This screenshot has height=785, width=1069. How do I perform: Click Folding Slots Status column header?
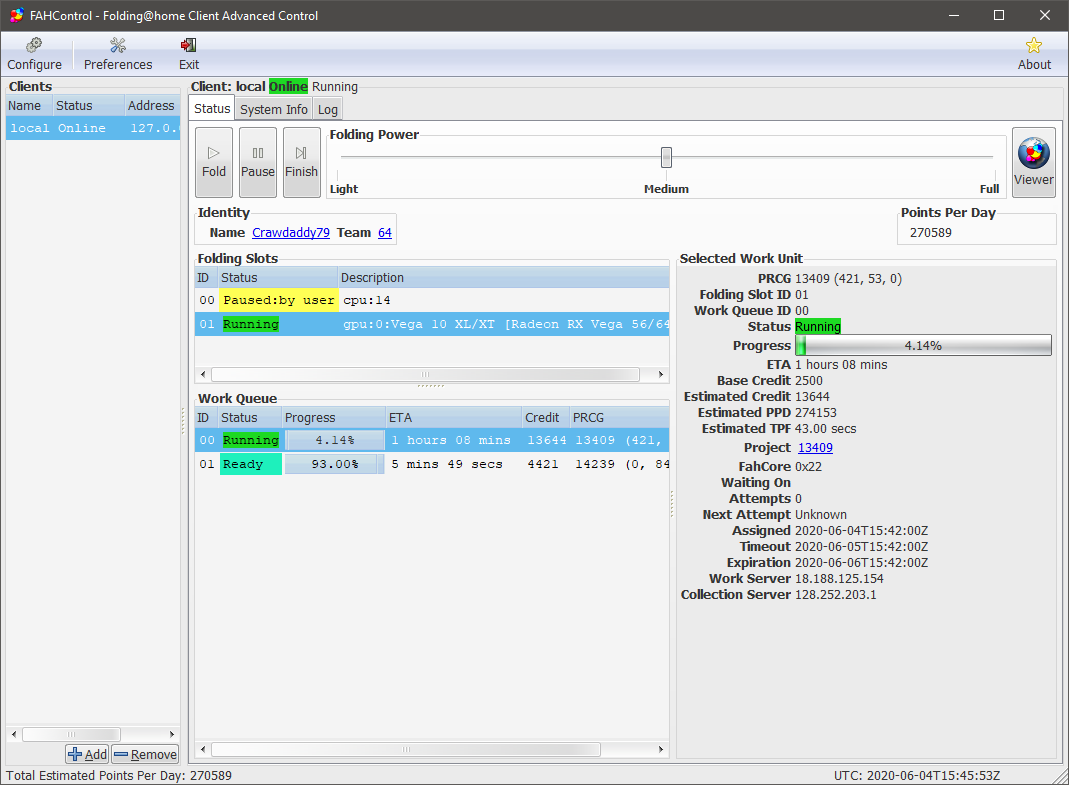(x=277, y=278)
